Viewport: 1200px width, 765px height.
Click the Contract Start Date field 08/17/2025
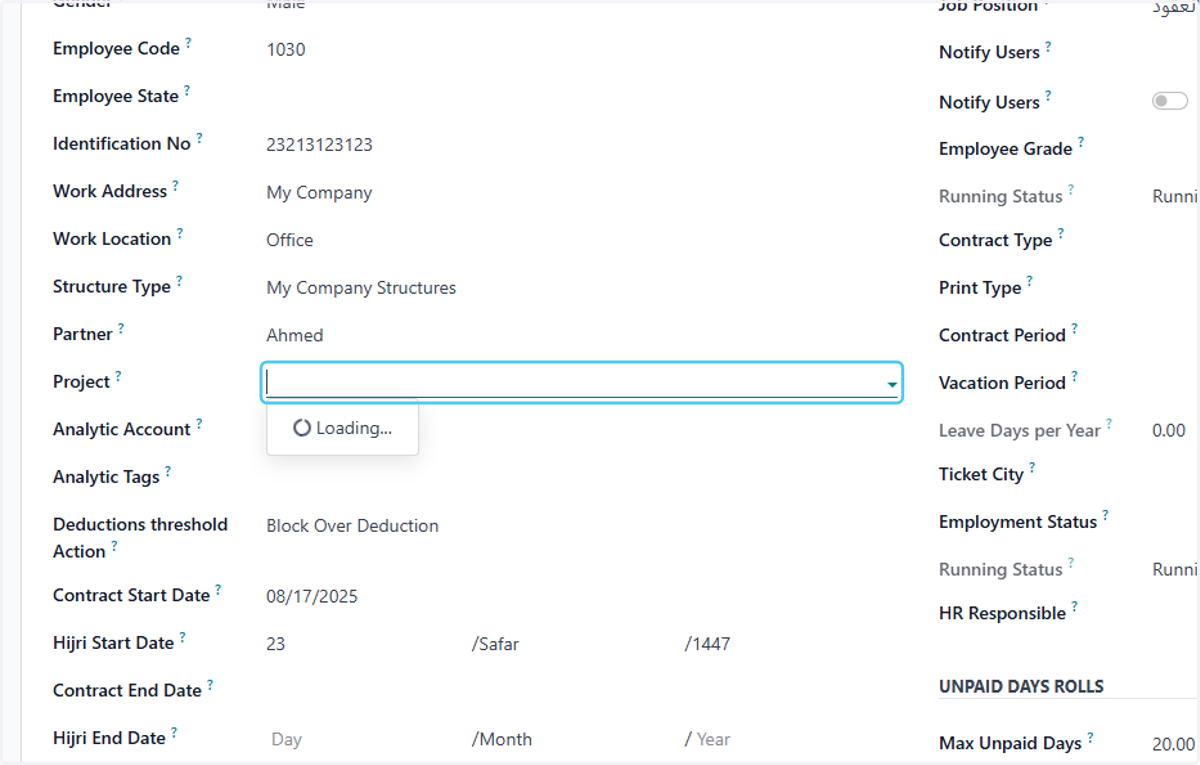(x=312, y=597)
